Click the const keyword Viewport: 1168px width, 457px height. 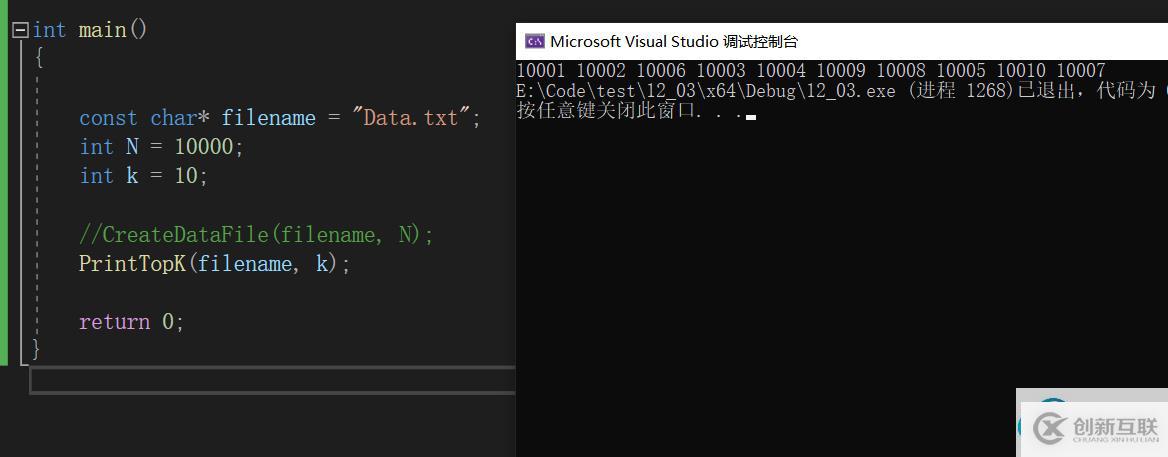109,118
